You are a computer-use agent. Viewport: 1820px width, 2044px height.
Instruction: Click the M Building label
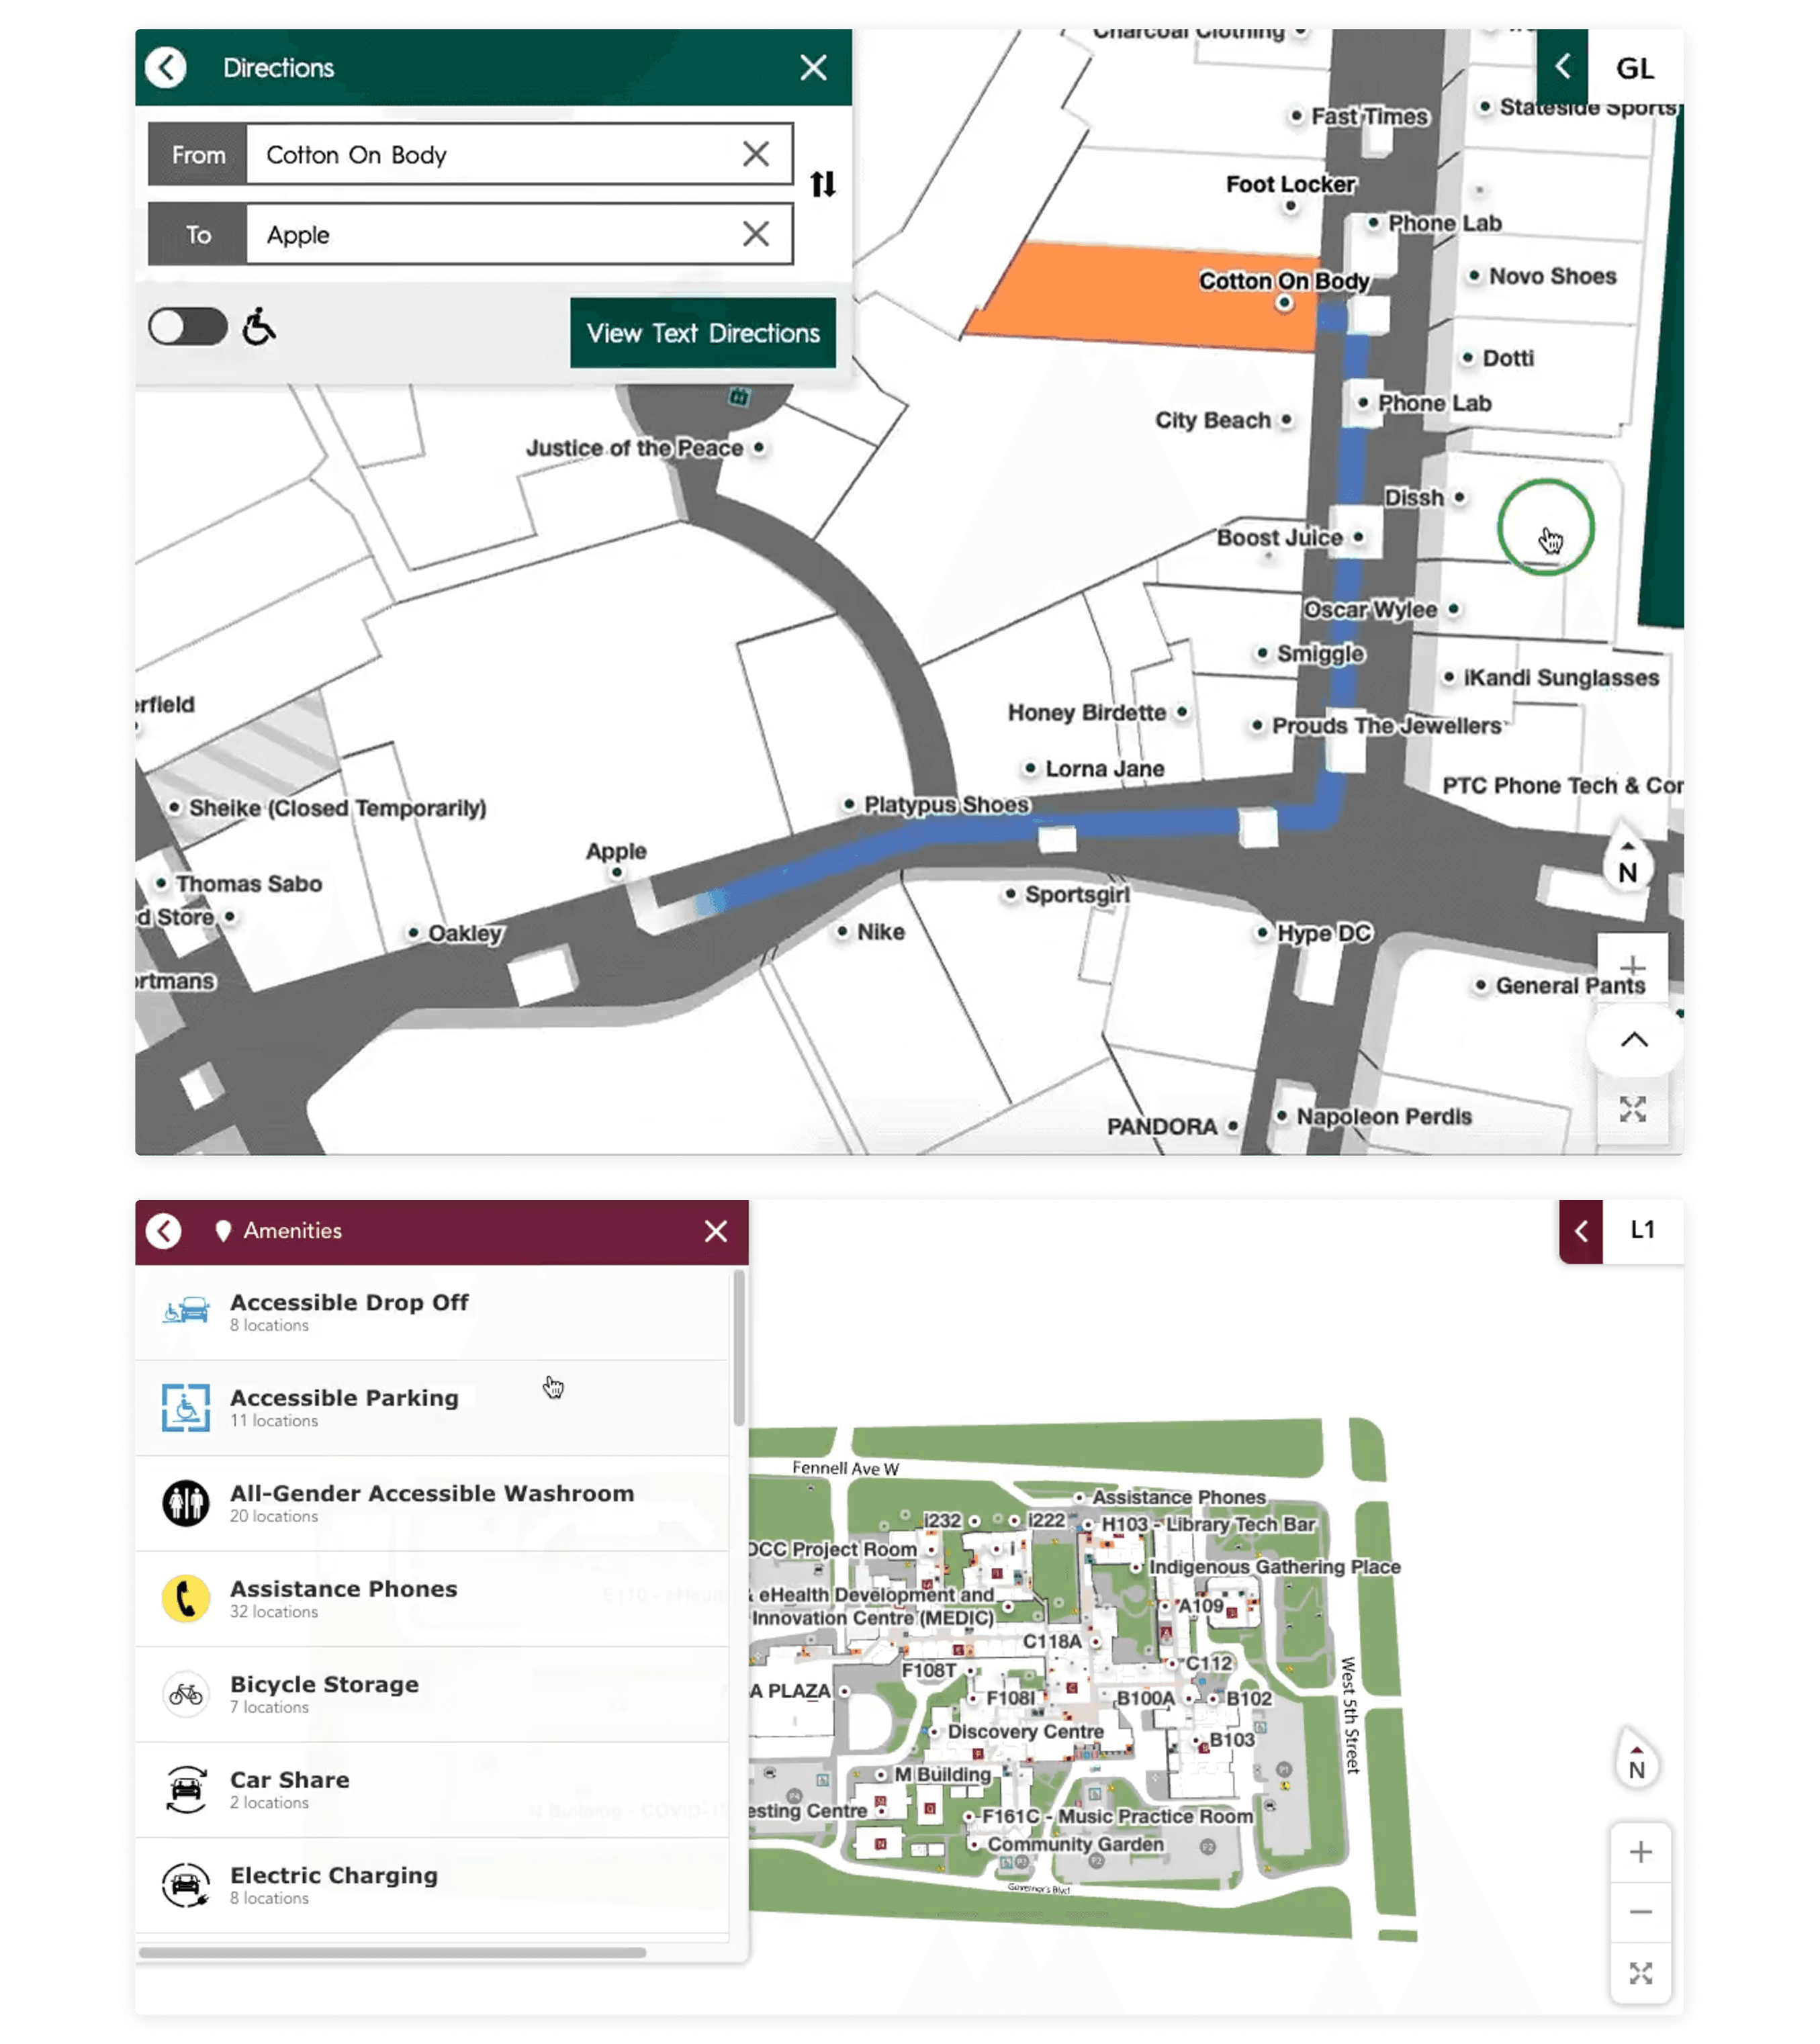click(x=942, y=1774)
